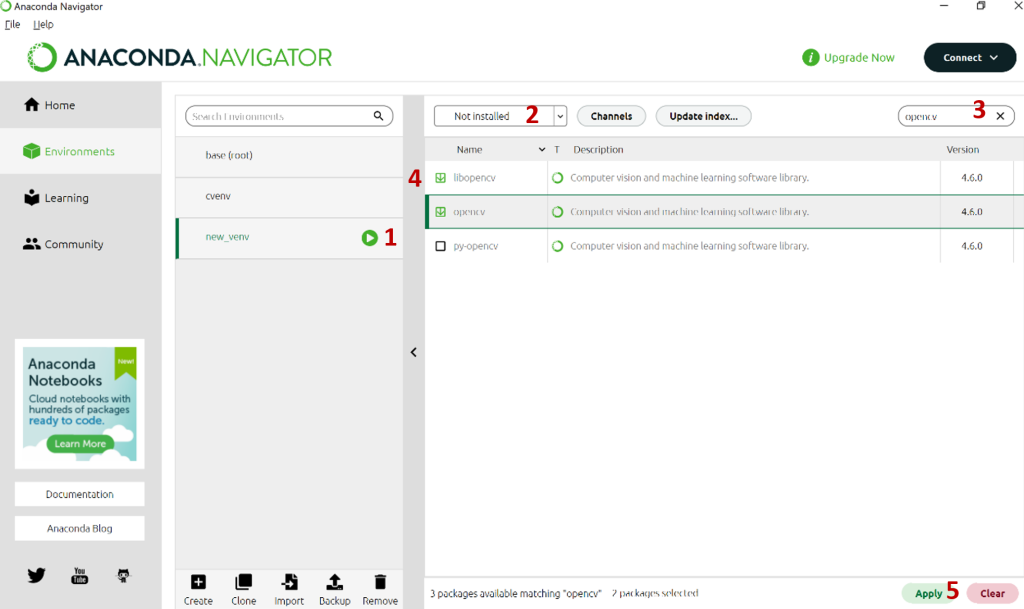Click Learn More on Anaconda Notebooks ad

tap(80, 444)
